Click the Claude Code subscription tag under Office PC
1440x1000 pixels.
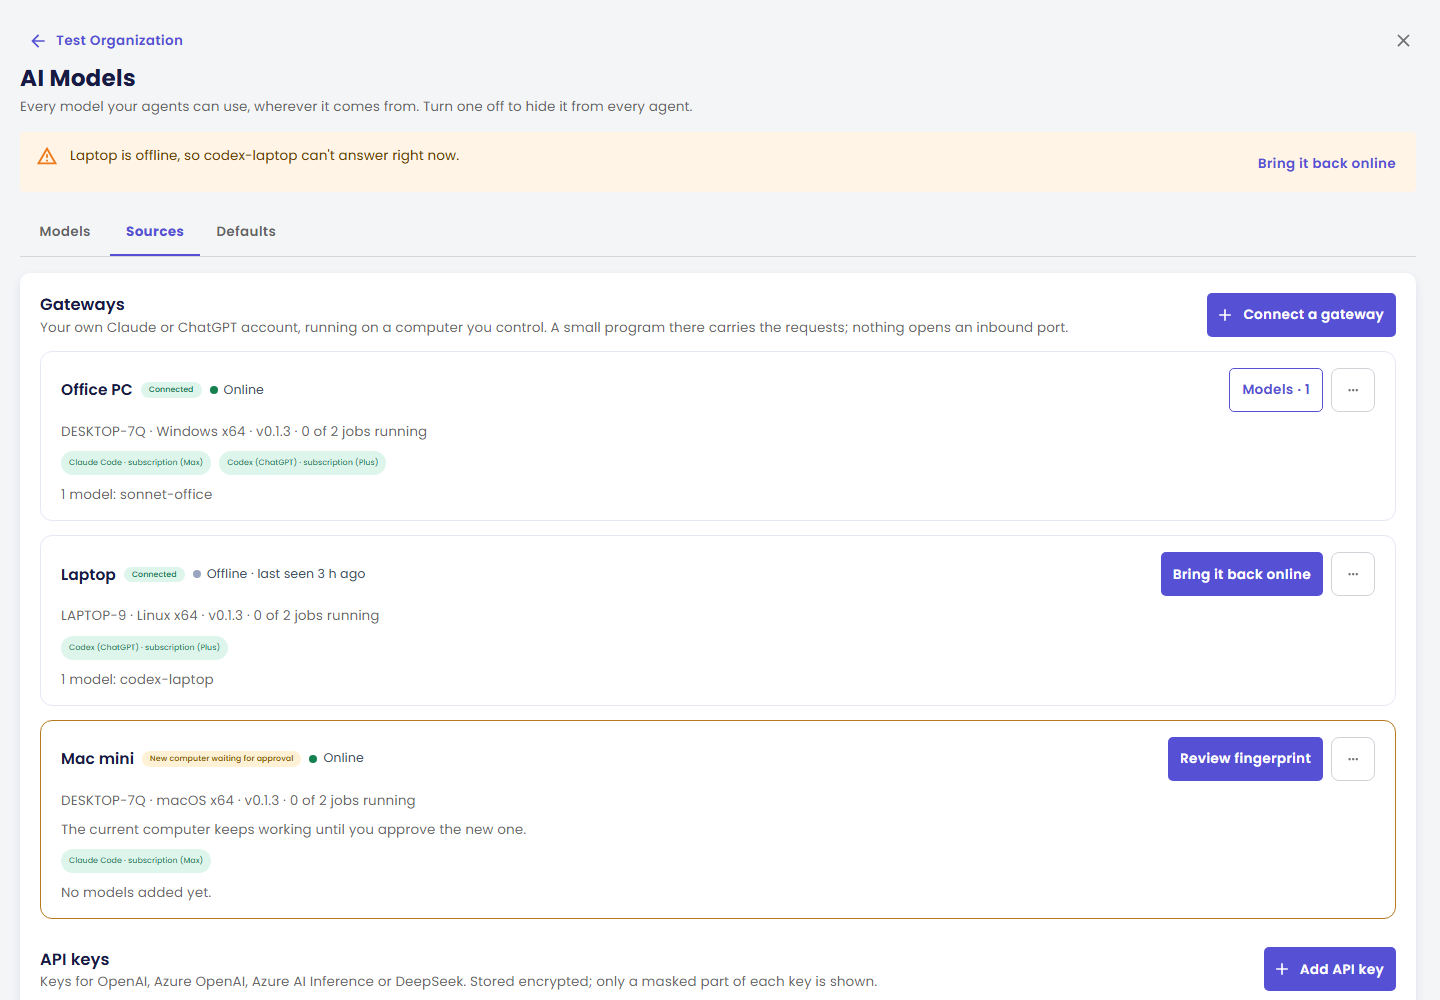point(136,463)
